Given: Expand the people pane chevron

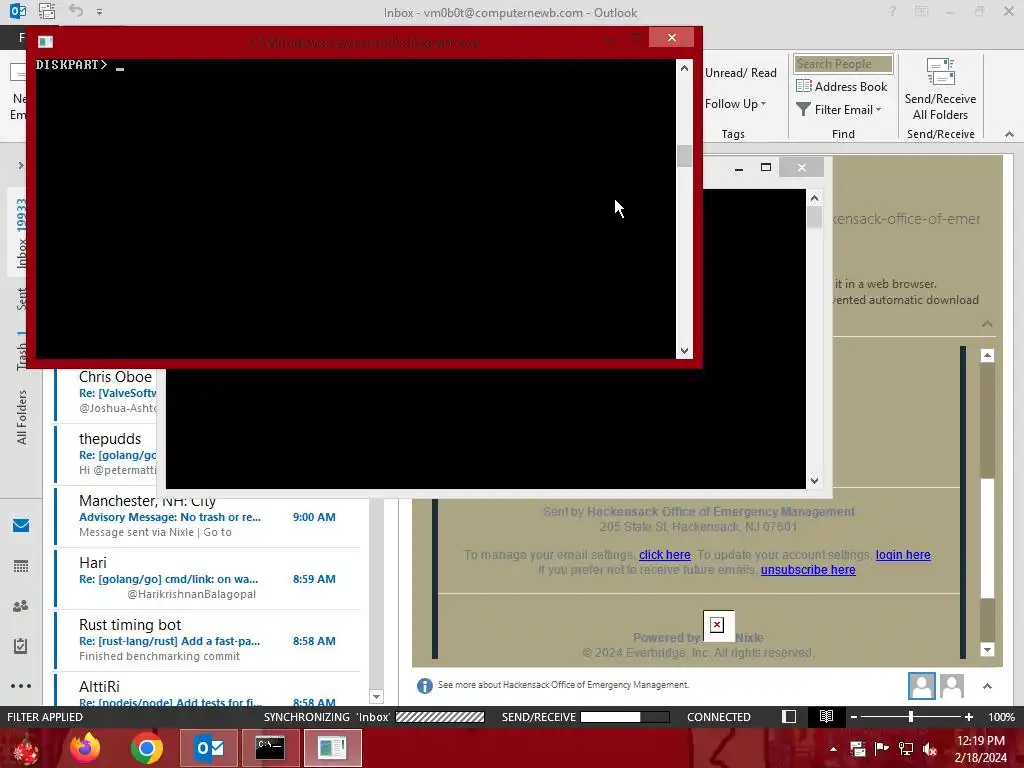Looking at the screenshot, I should tap(987, 686).
